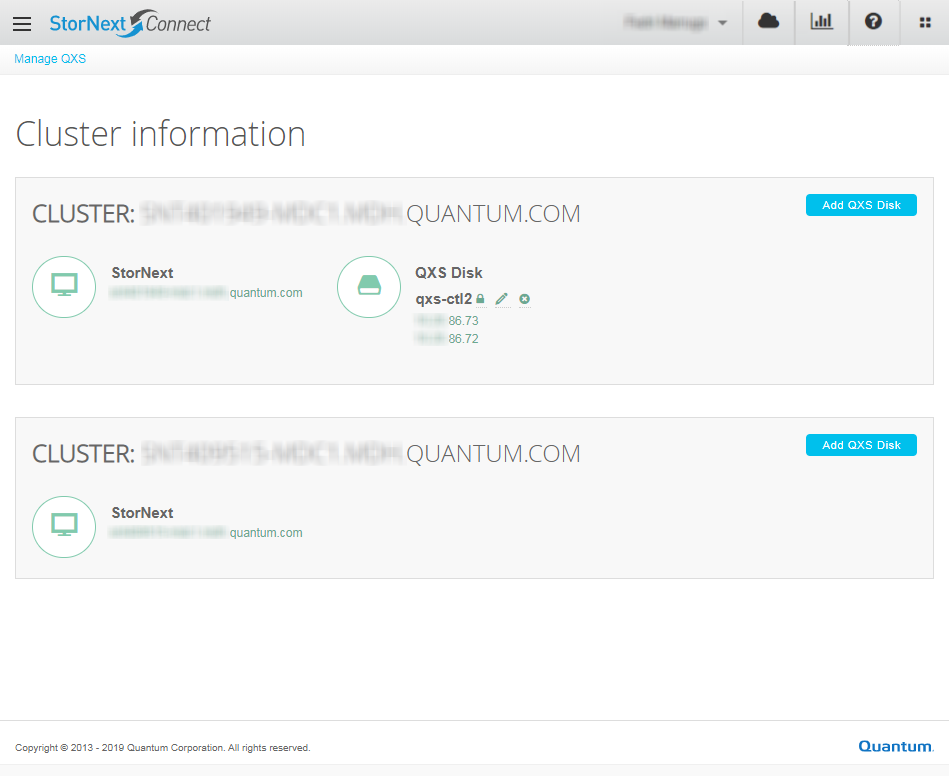The height and width of the screenshot is (776, 949).
Task: Open the second cluster's StorNext quantum.com link
Action: pos(206,533)
